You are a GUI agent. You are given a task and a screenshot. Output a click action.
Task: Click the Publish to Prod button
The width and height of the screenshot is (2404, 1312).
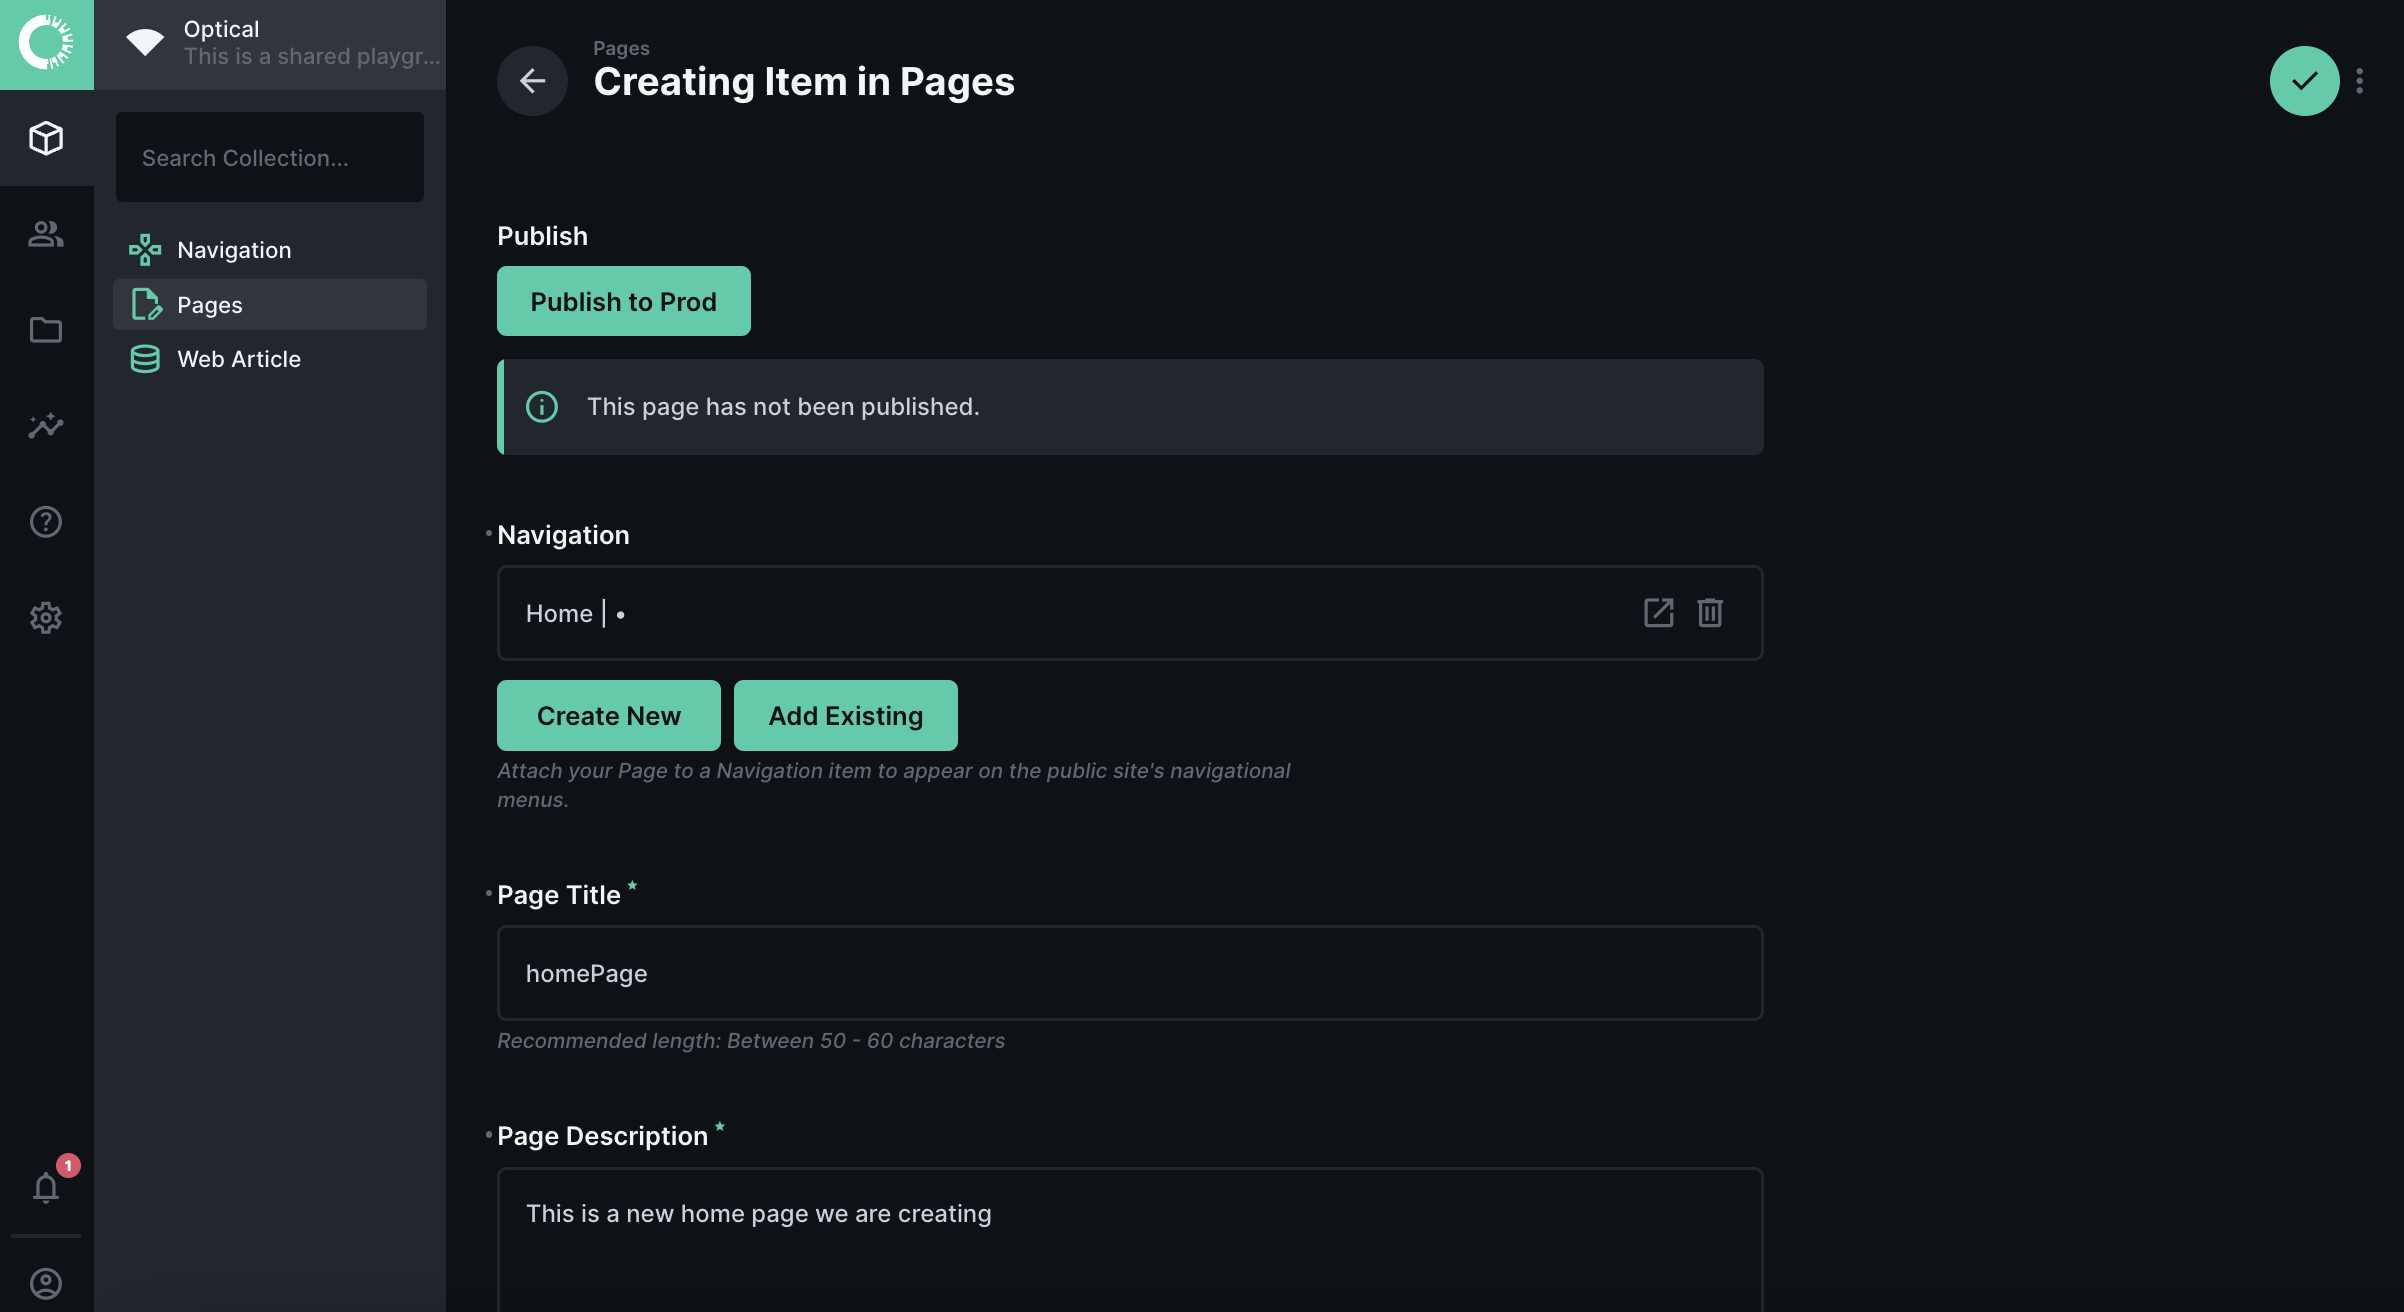click(623, 301)
